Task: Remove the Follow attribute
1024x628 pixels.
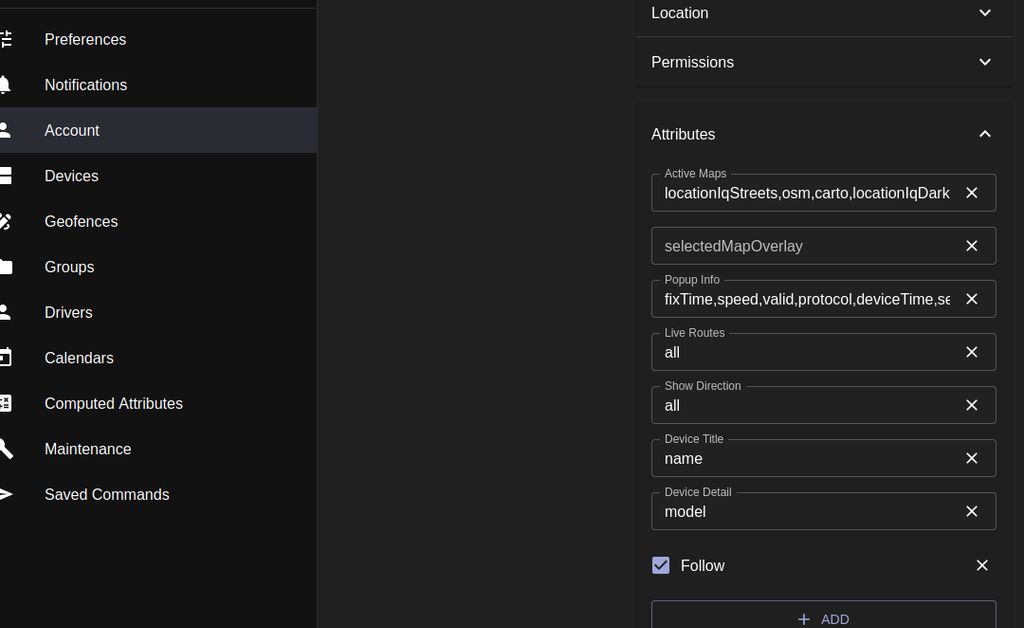Action: coord(982,566)
